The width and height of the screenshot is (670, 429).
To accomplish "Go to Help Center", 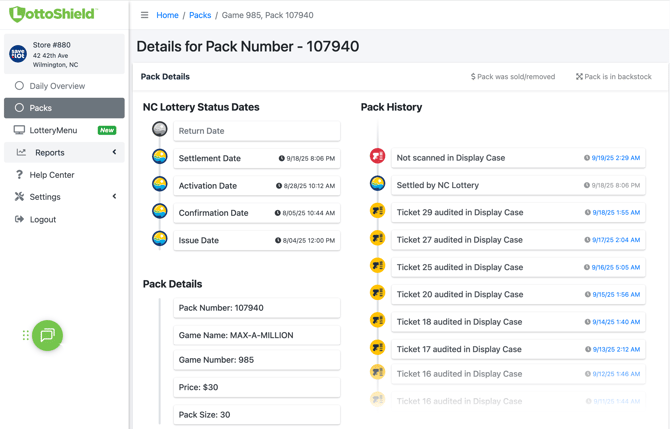I will pyautogui.click(x=51, y=175).
